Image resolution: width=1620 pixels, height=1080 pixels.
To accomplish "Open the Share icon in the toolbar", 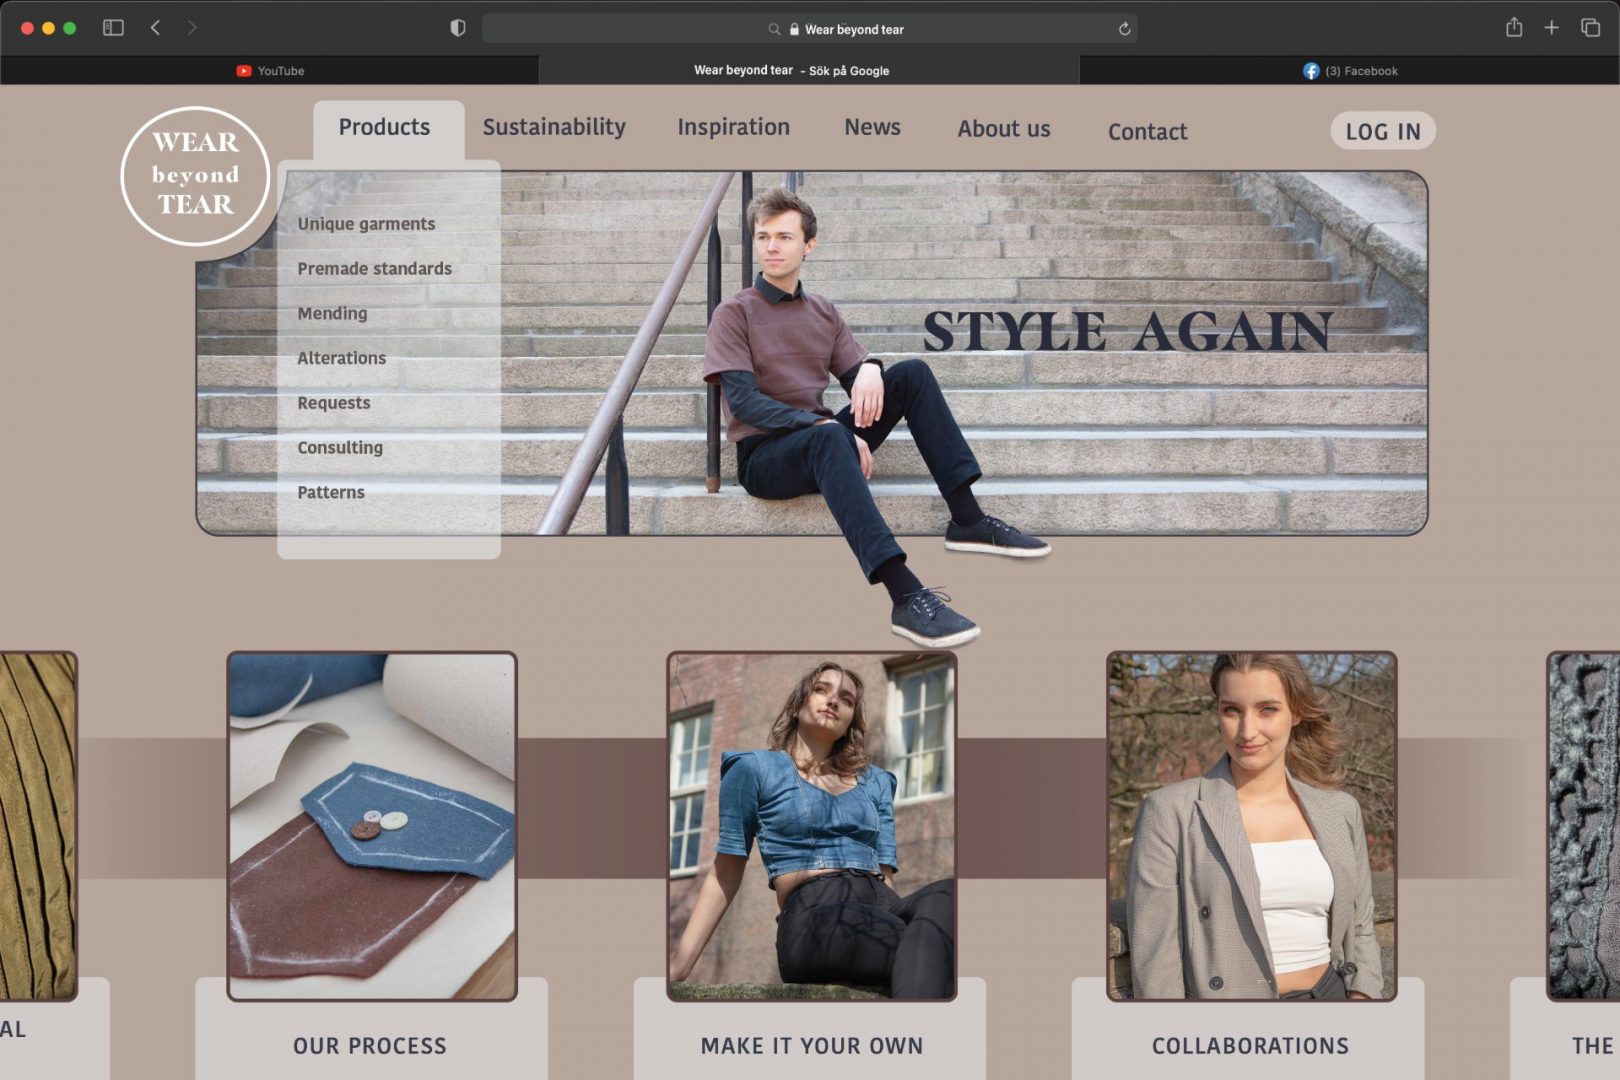I will tap(1514, 27).
